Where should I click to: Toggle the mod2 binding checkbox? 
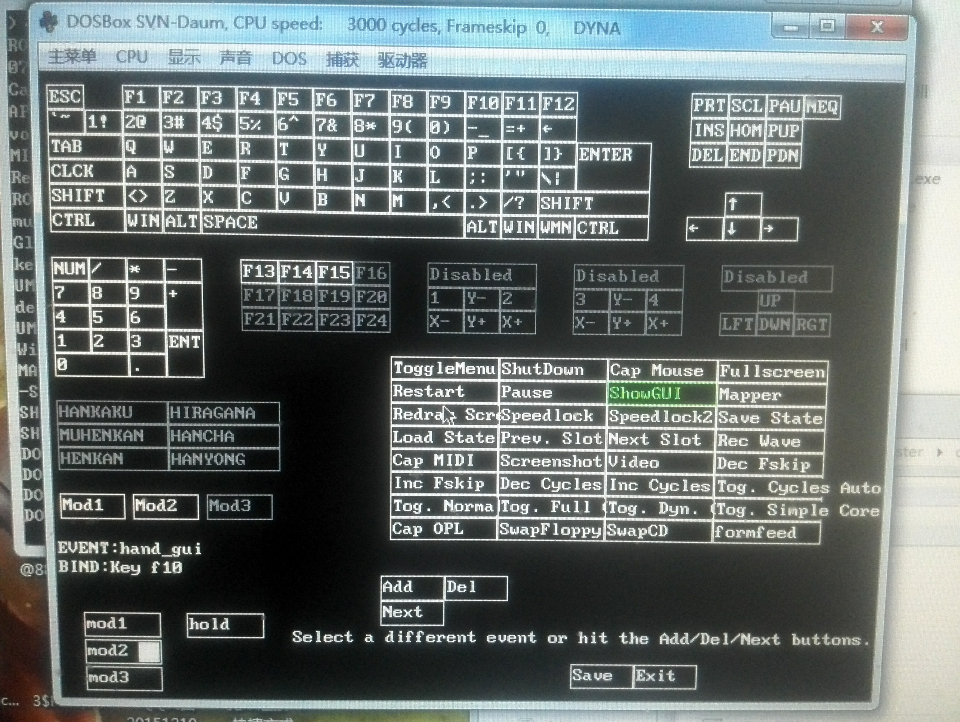[x=123, y=651]
